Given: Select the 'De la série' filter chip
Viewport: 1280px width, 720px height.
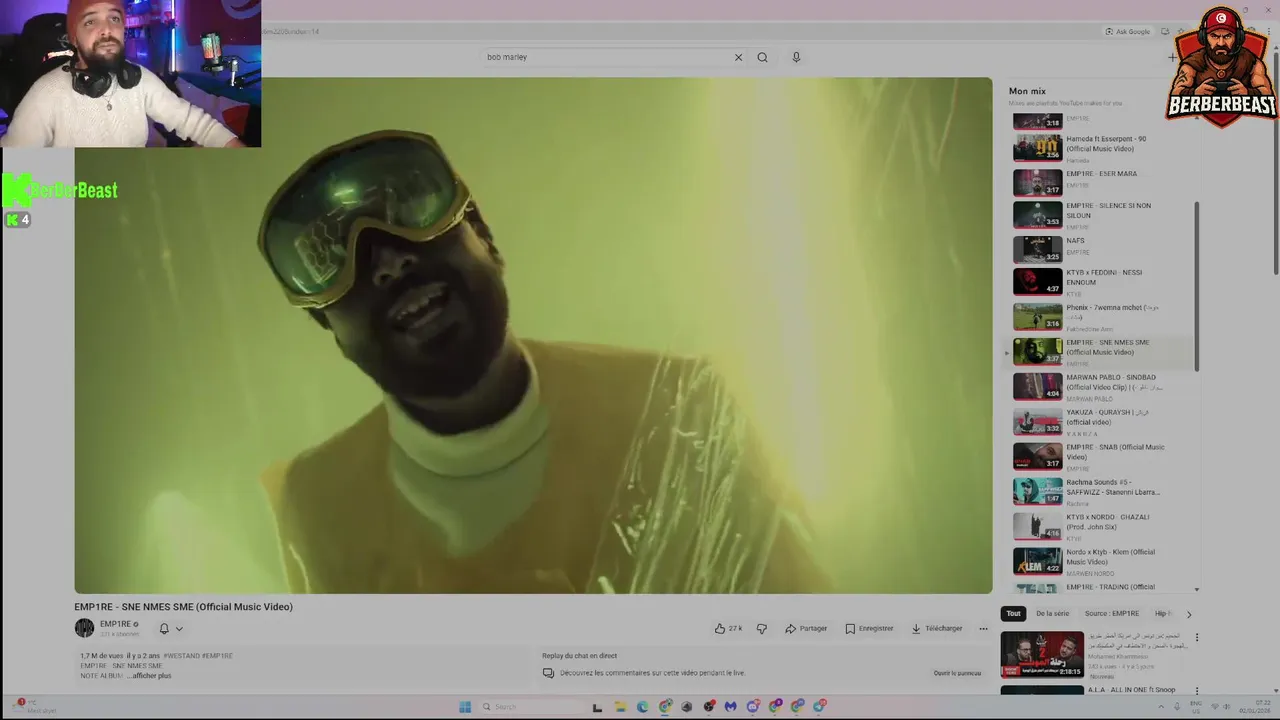Looking at the screenshot, I should (x=1052, y=613).
